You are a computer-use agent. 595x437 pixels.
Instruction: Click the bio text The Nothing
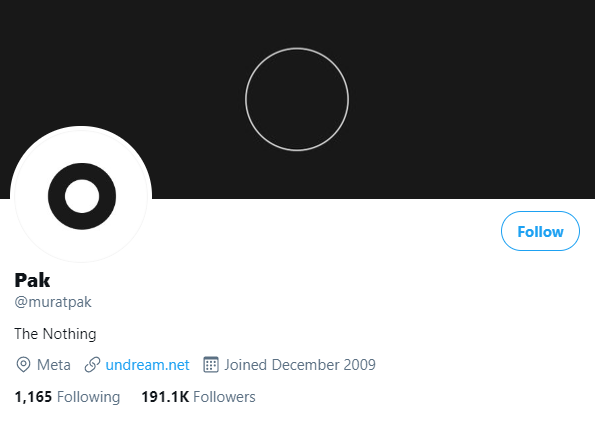(55, 334)
